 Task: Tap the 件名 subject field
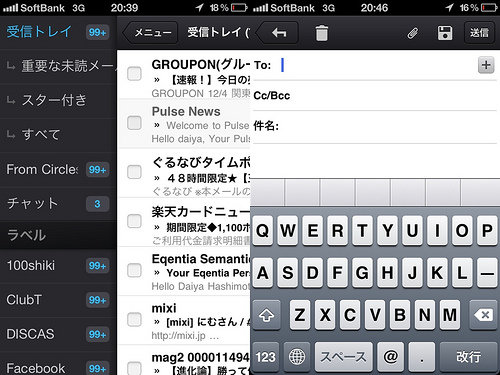click(x=375, y=126)
